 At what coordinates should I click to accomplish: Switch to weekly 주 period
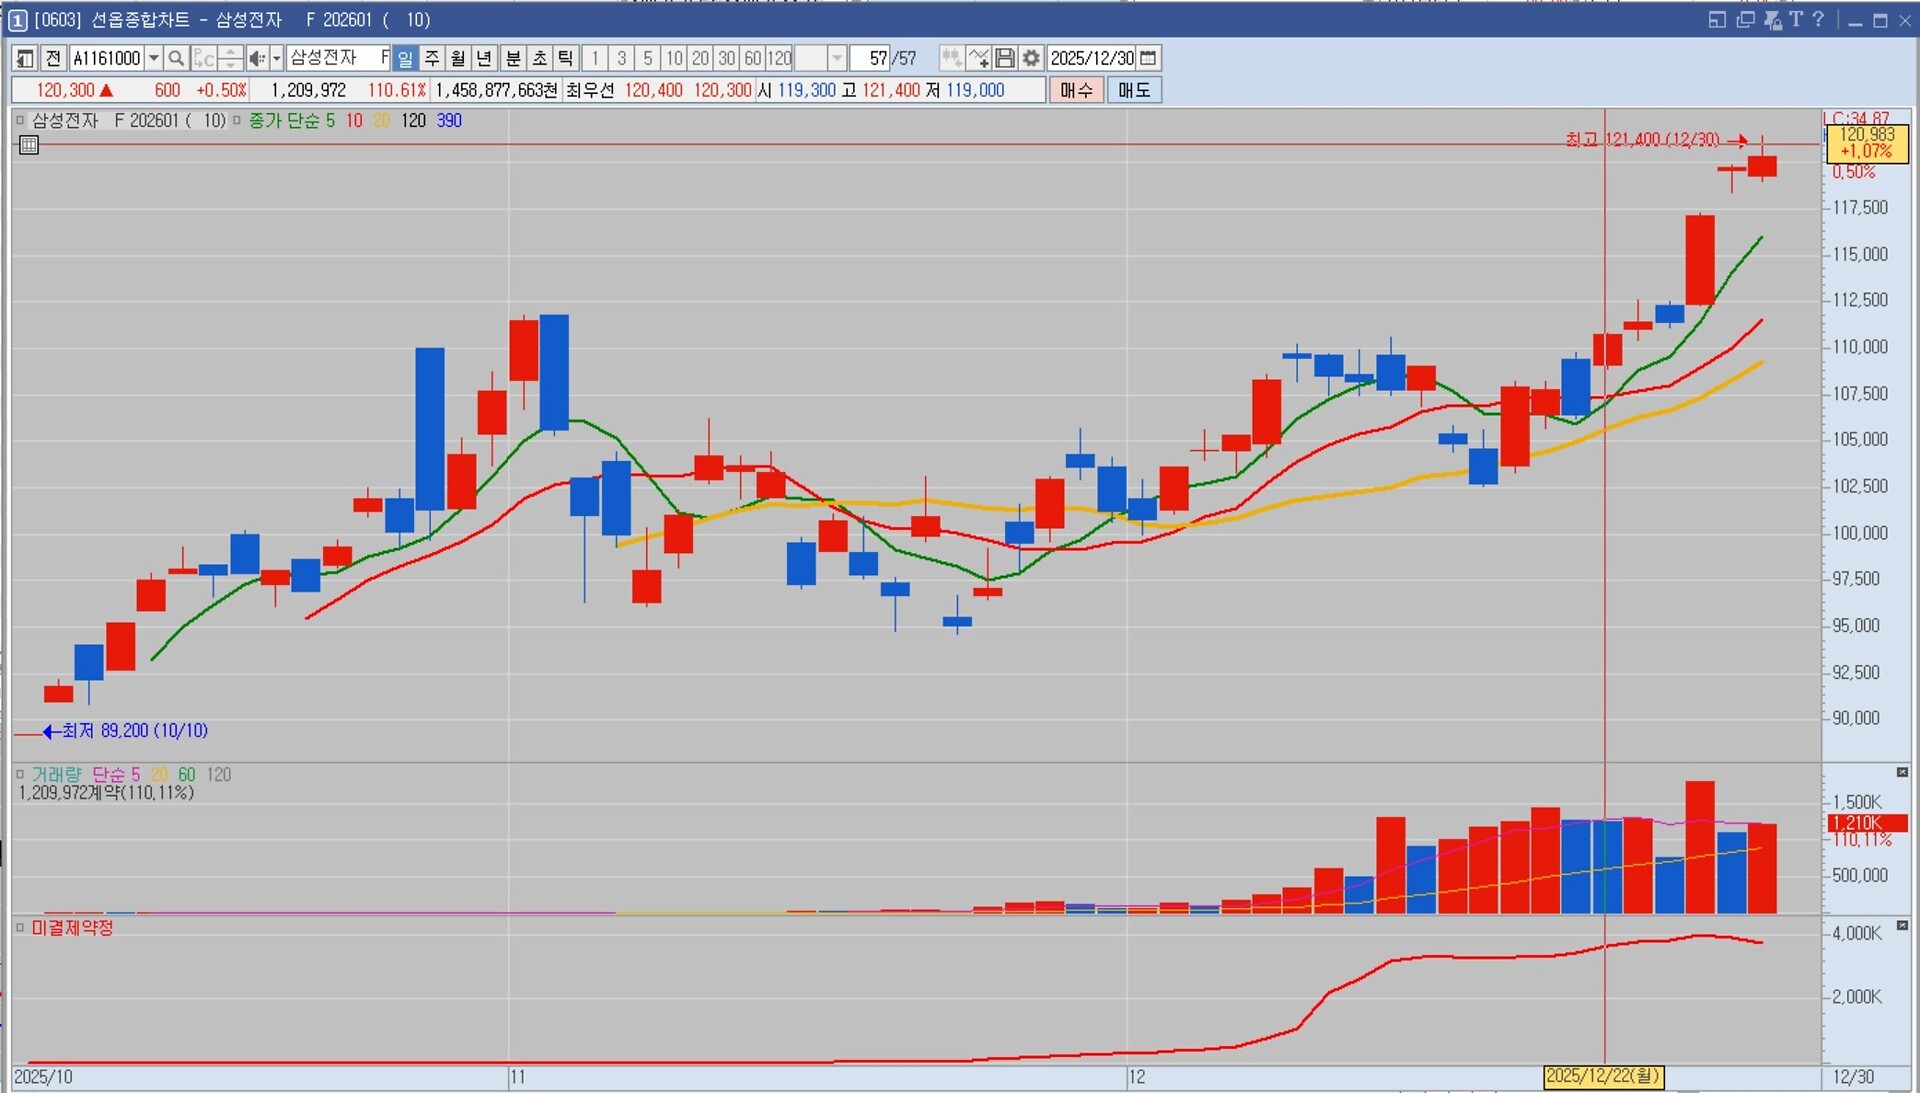(432, 58)
